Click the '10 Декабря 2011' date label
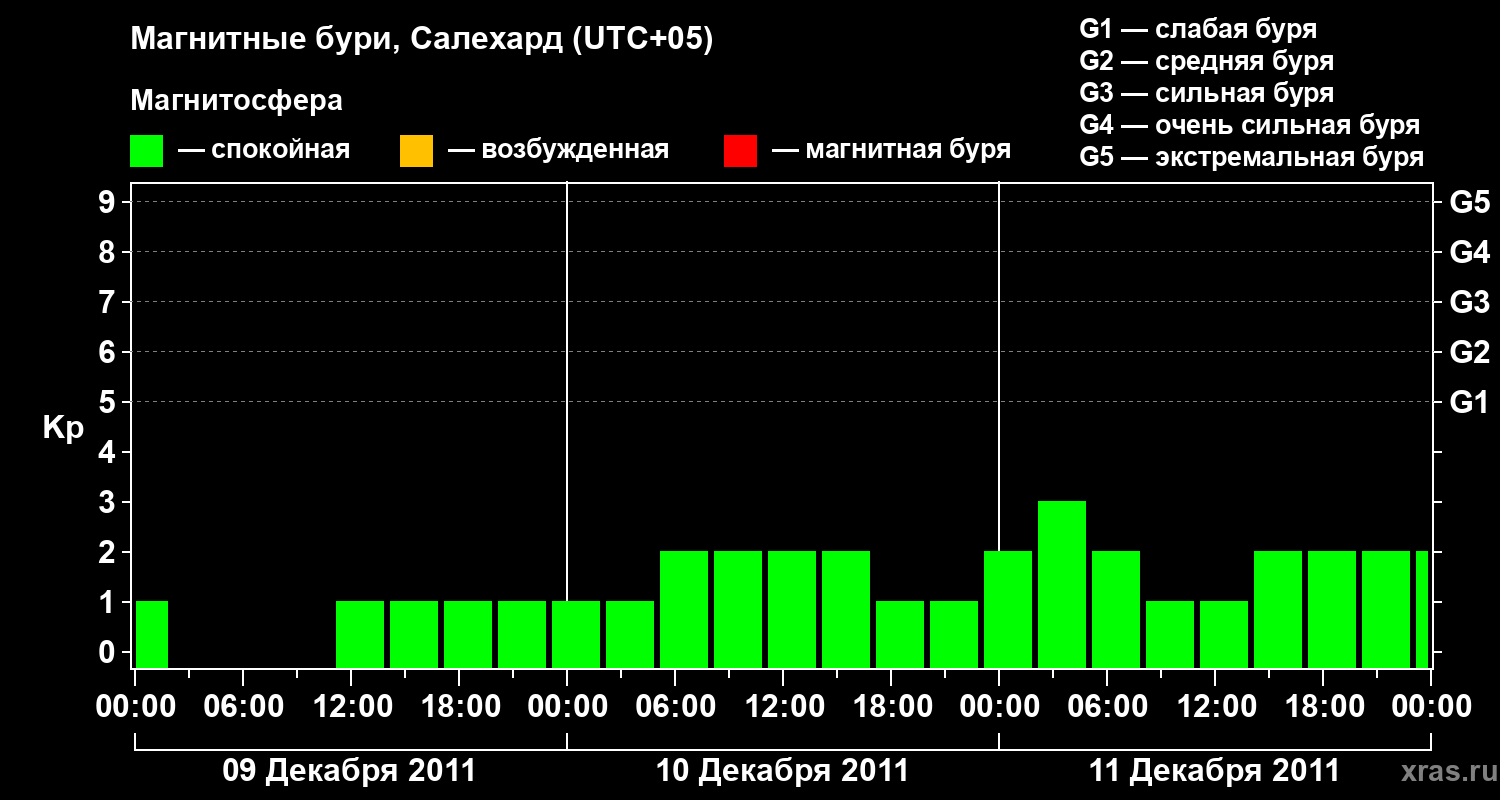This screenshot has height=800, width=1500. (782, 771)
